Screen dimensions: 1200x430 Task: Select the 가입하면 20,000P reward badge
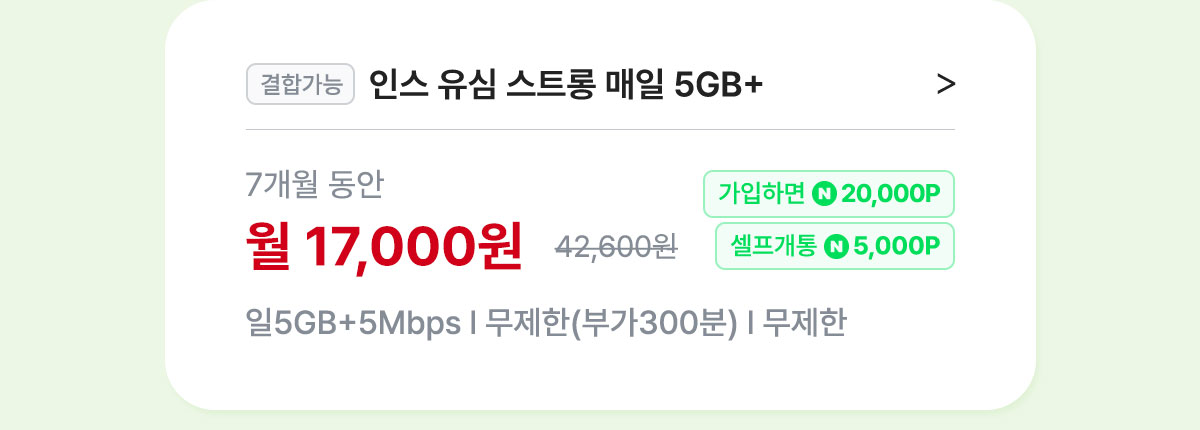coord(829,194)
